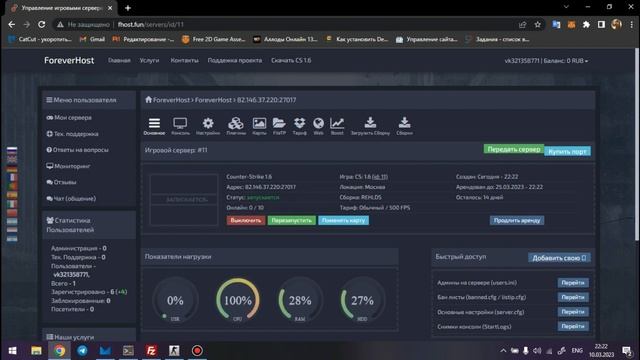Open the Тариф dropbox-style icon

(300, 126)
